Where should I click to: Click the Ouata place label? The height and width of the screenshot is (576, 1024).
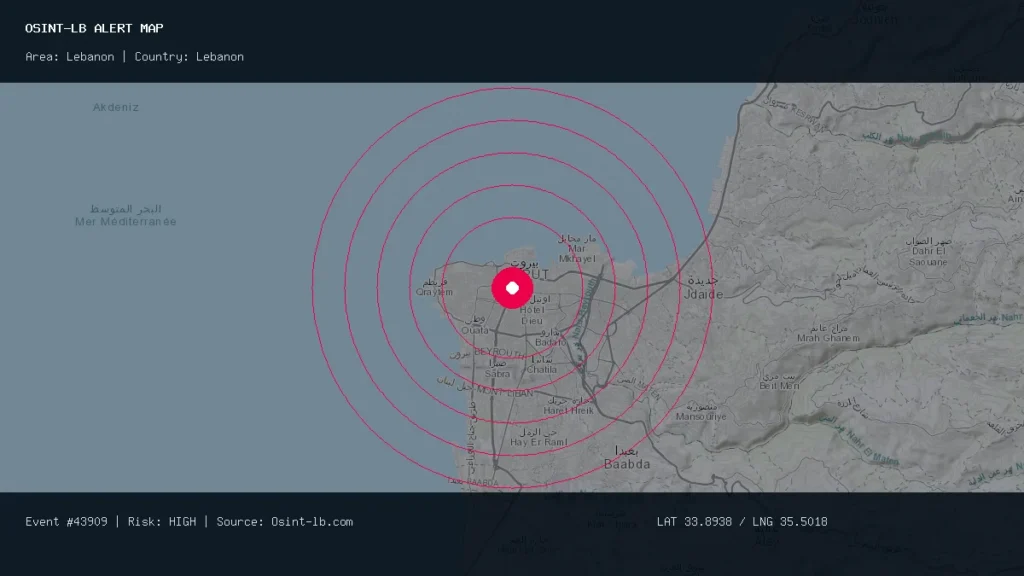coord(475,330)
